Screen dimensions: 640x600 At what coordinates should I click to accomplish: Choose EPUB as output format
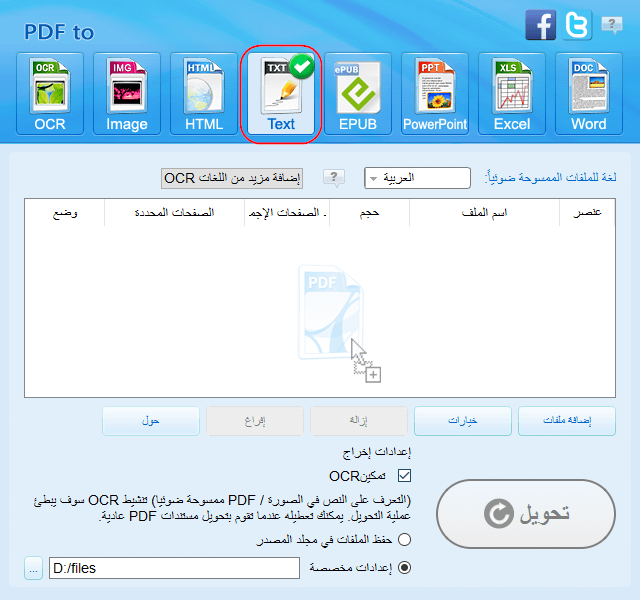click(x=358, y=94)
